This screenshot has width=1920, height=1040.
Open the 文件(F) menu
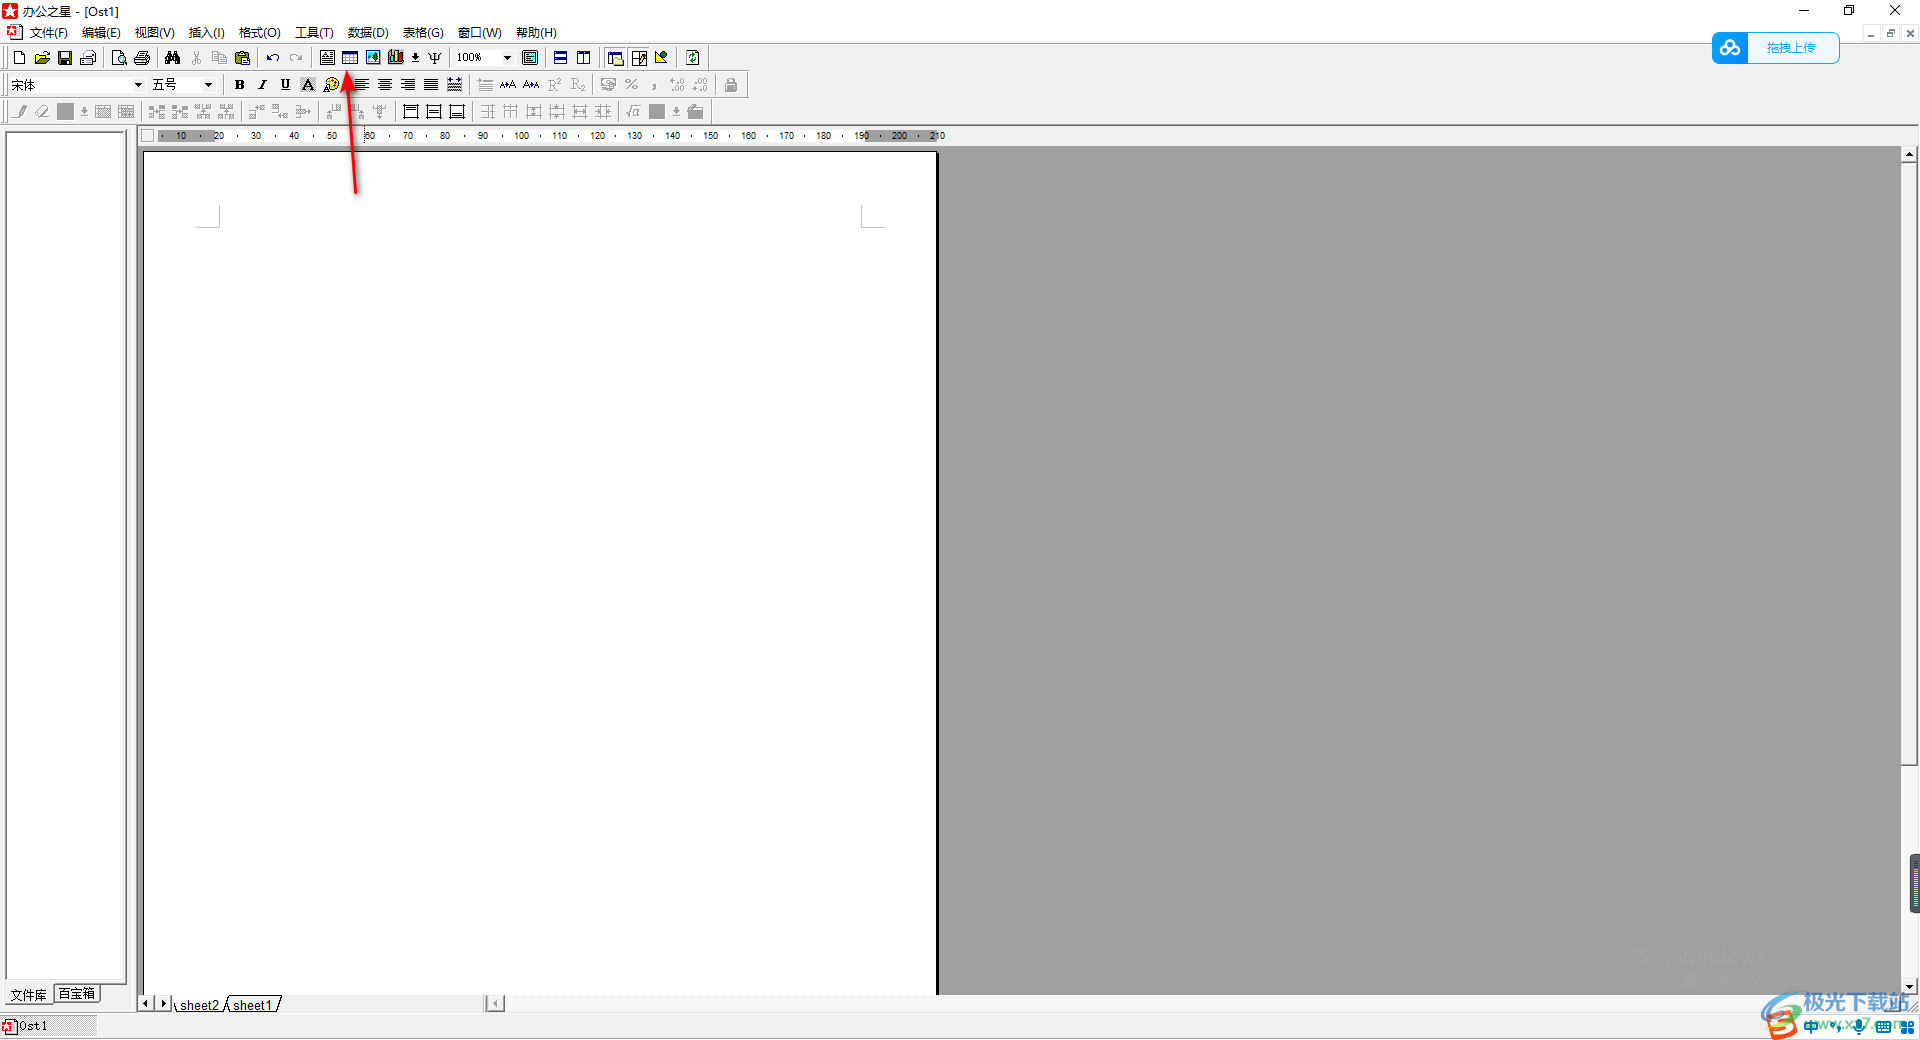49,33
